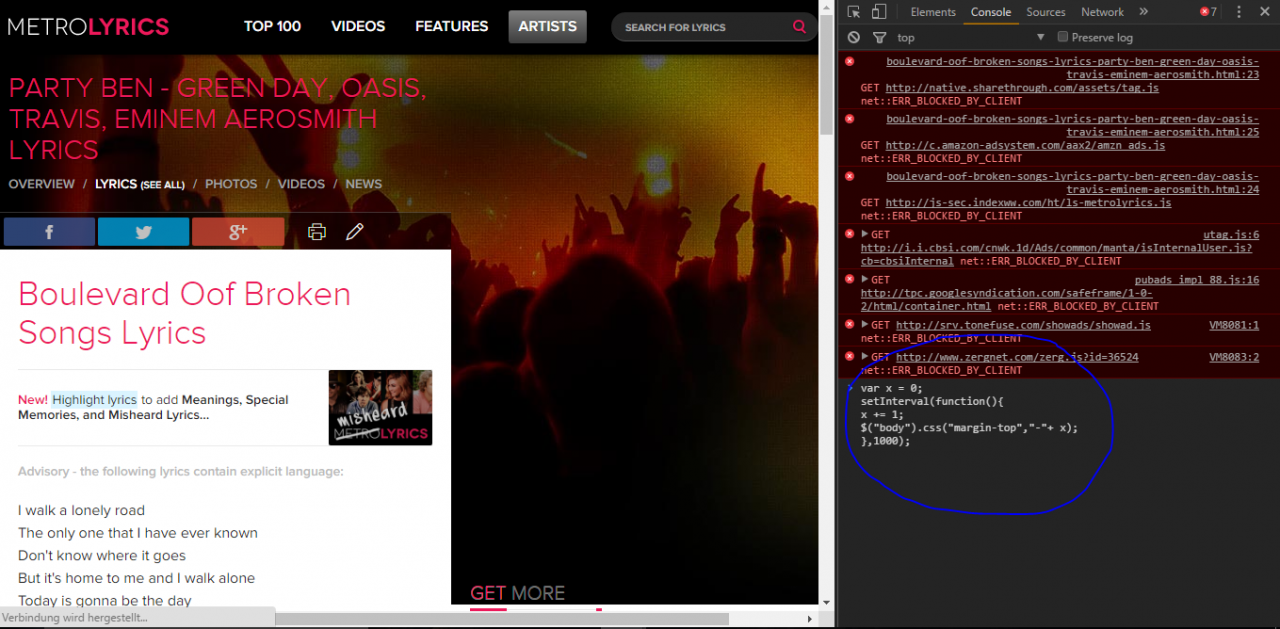The height and width of the screenshot is (629, 1280).
Task: Click the ARTISTS nav button
Action: point(547,27)
